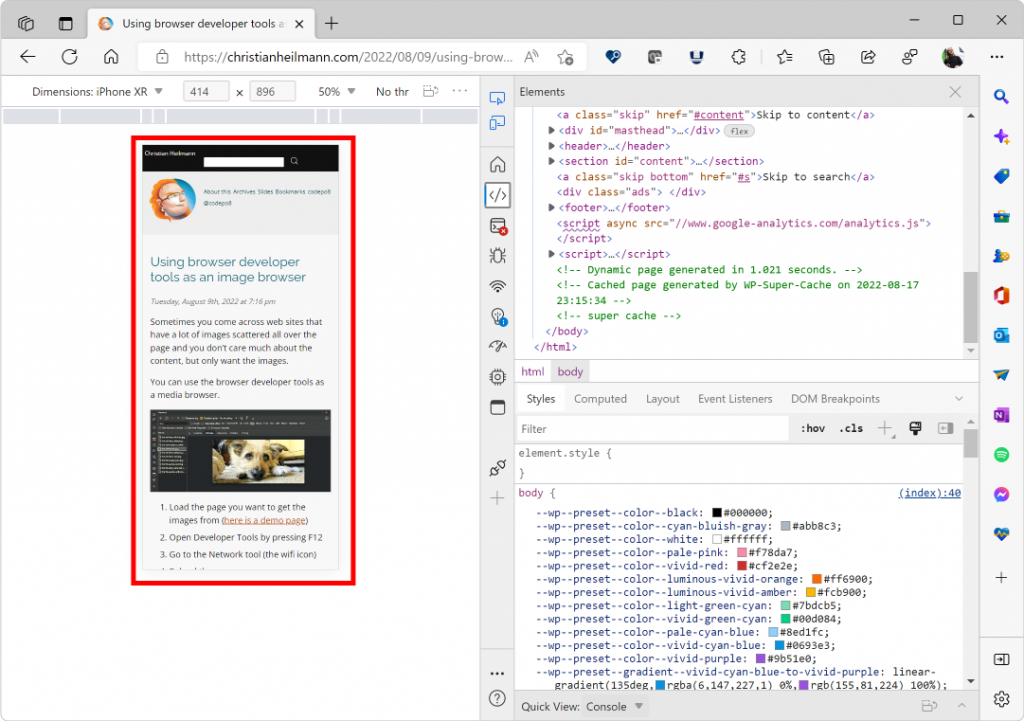Open Tools briefcase icon in sidebar

click(x=1001, y=216)
